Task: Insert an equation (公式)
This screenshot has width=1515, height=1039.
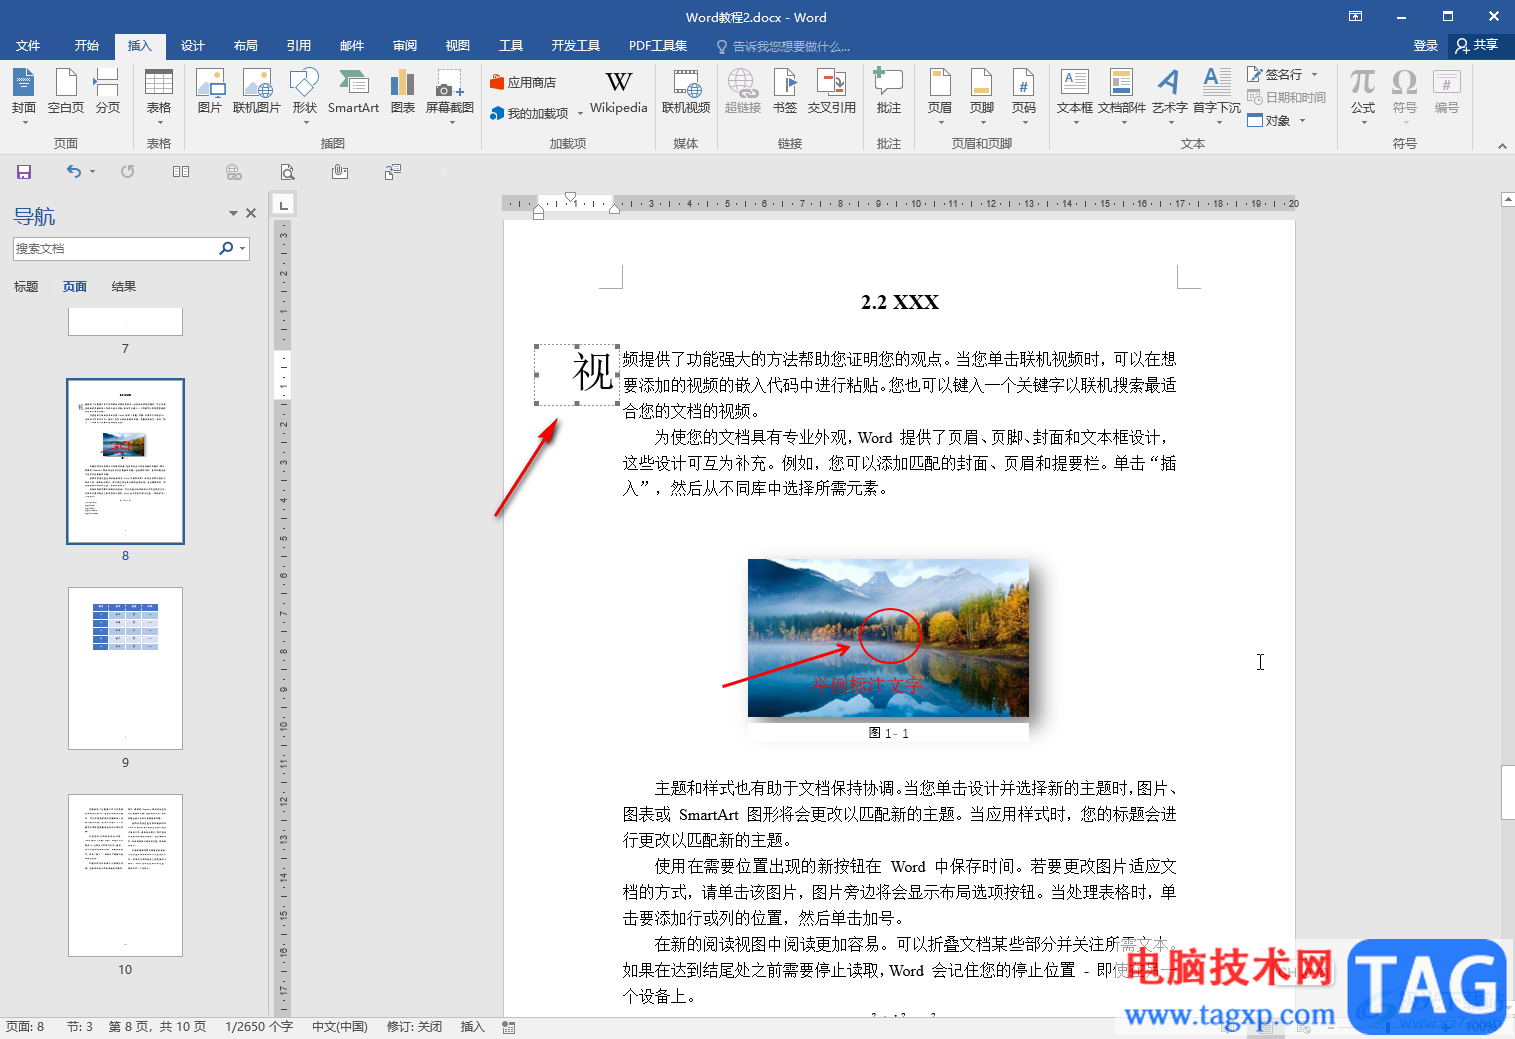Action: pos(1363,96)
